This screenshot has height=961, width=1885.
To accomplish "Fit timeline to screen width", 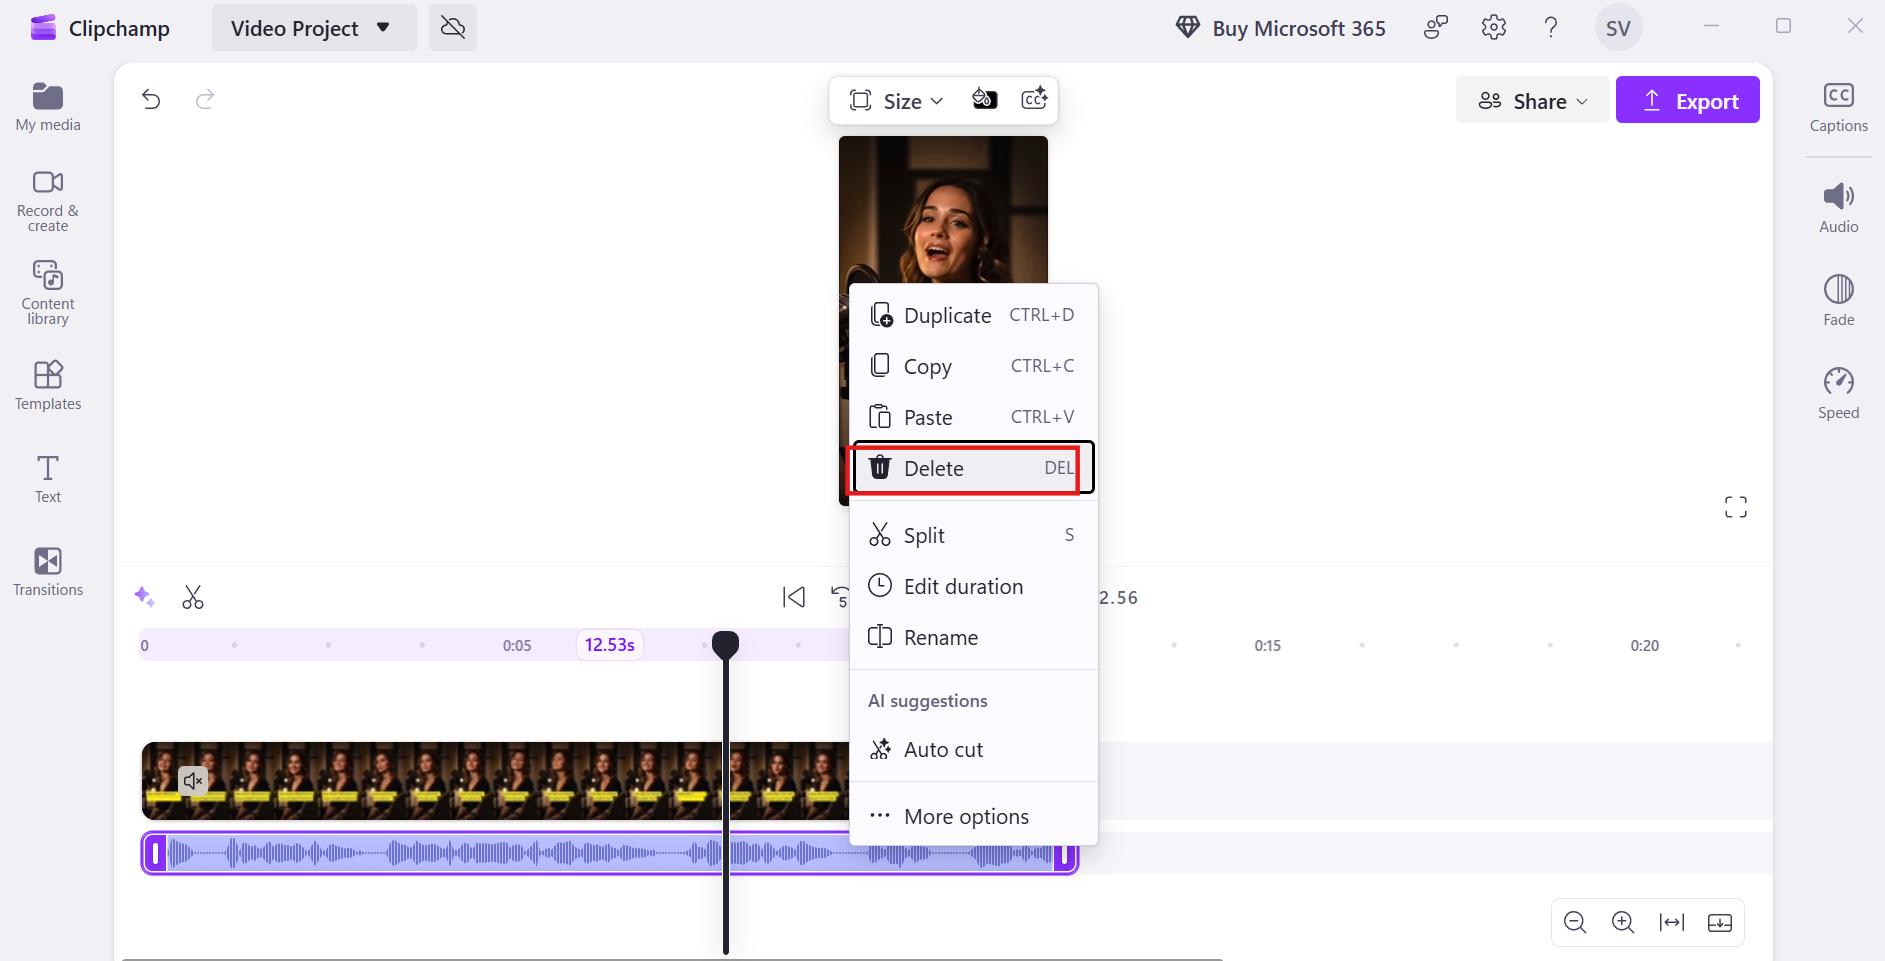I will pos(1671,922).
